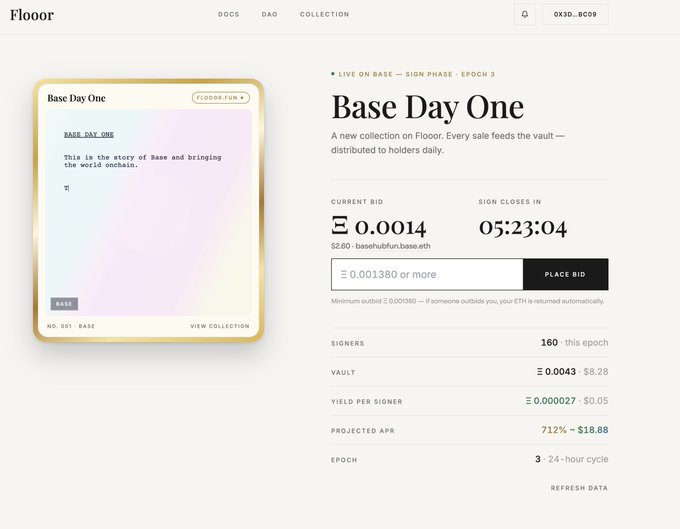Viewport: 680px width, 529px height.
Task: Click the bidder name basehubfun.base.eth
Action: pos(393,246)
